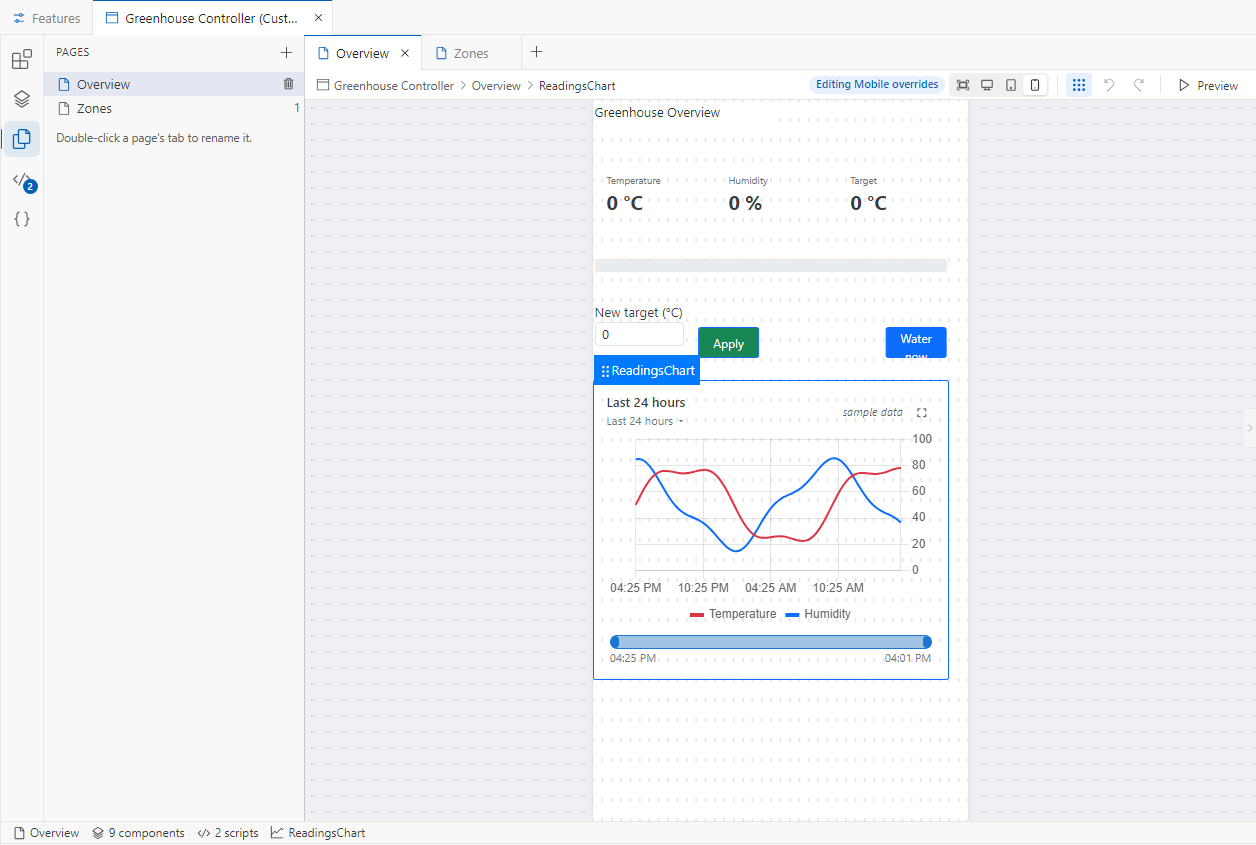
Task: Click the New target input field
Action: click(x=639, y=335)
